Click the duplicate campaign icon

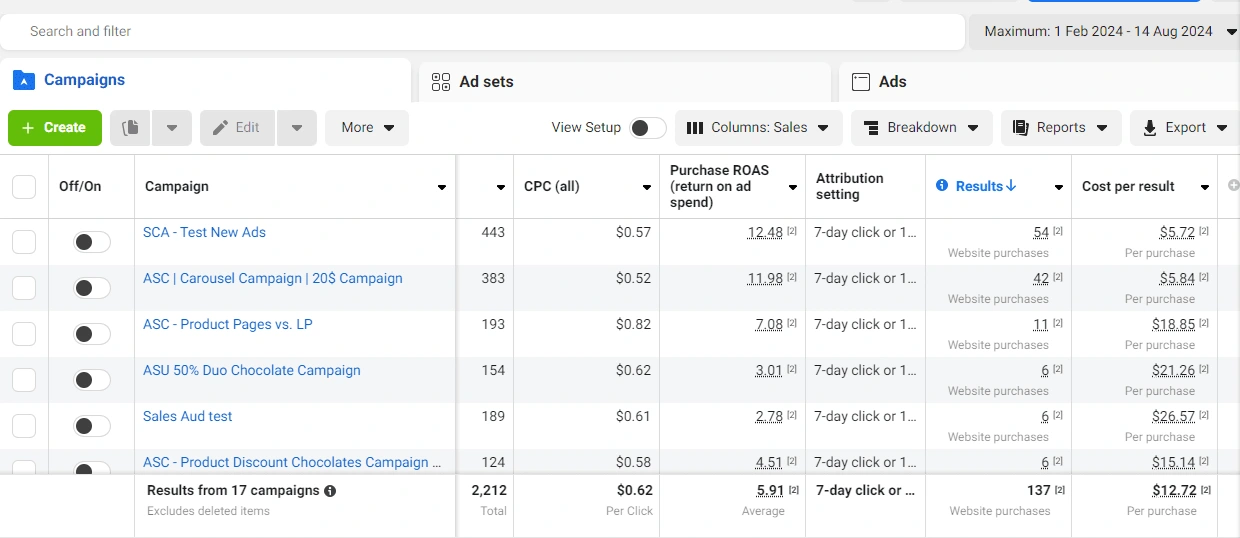(130, 128)
